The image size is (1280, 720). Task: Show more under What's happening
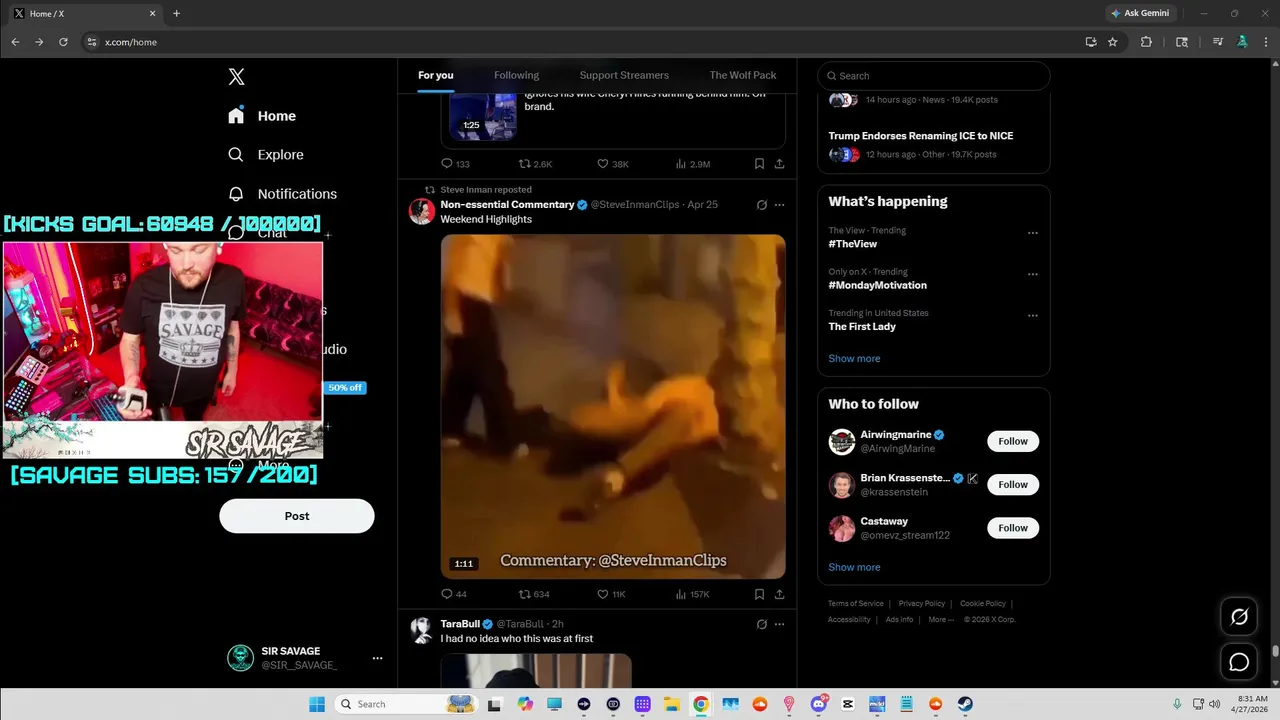[x=854, y=358]
